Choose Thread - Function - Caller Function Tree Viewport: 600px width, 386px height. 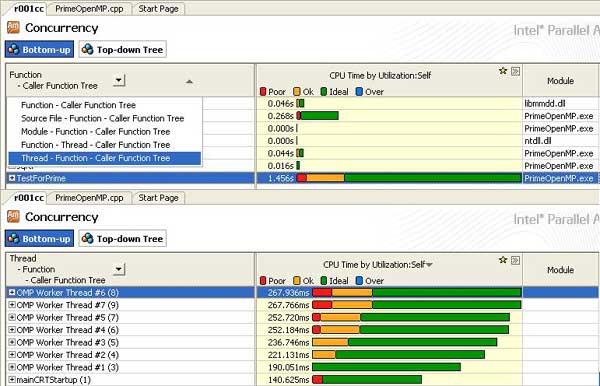point(104,158)
